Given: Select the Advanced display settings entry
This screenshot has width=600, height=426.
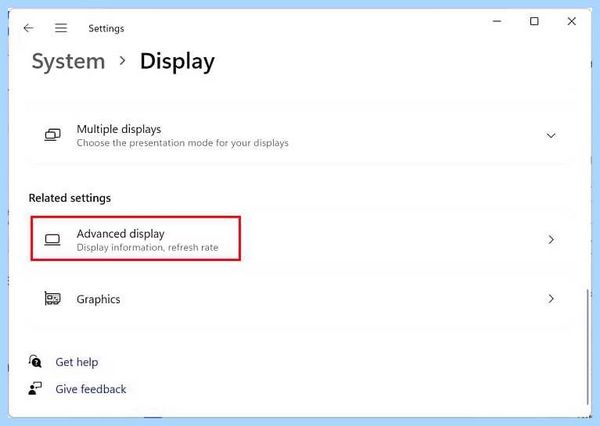Looking at the screenshot, I should (298, 240).
